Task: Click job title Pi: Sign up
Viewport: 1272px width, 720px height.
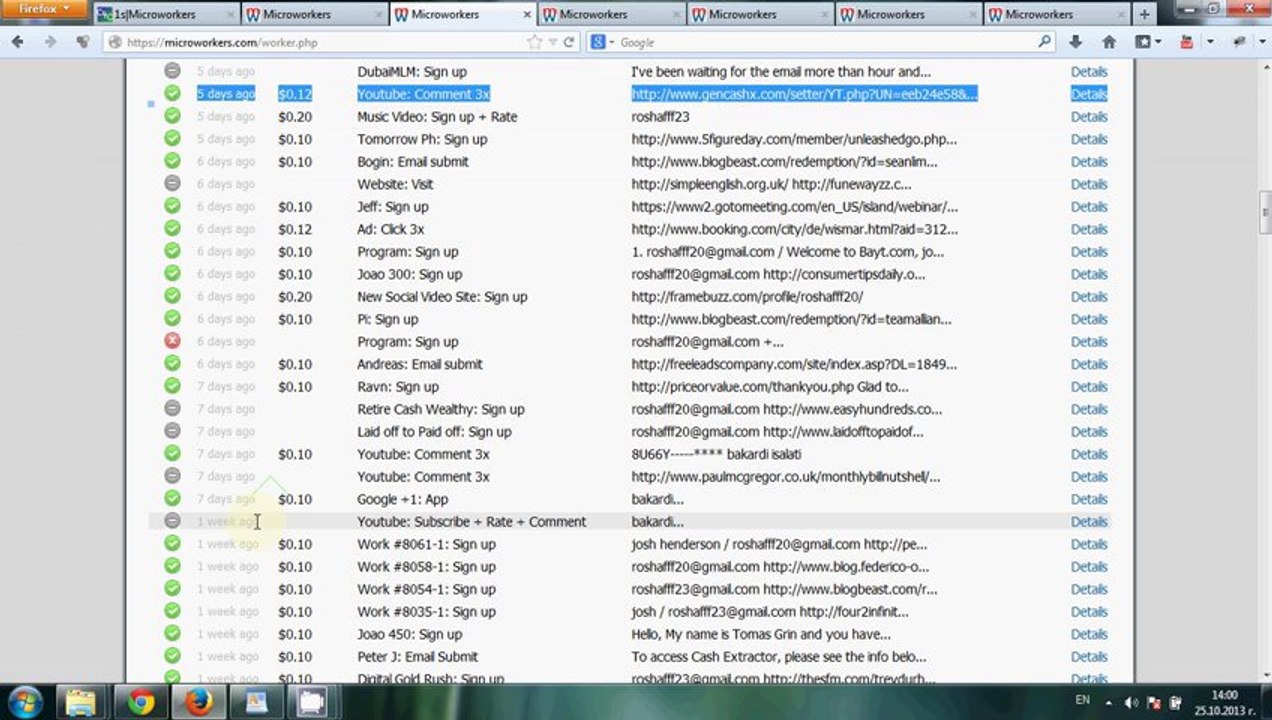Action: [x=388, y=319]
